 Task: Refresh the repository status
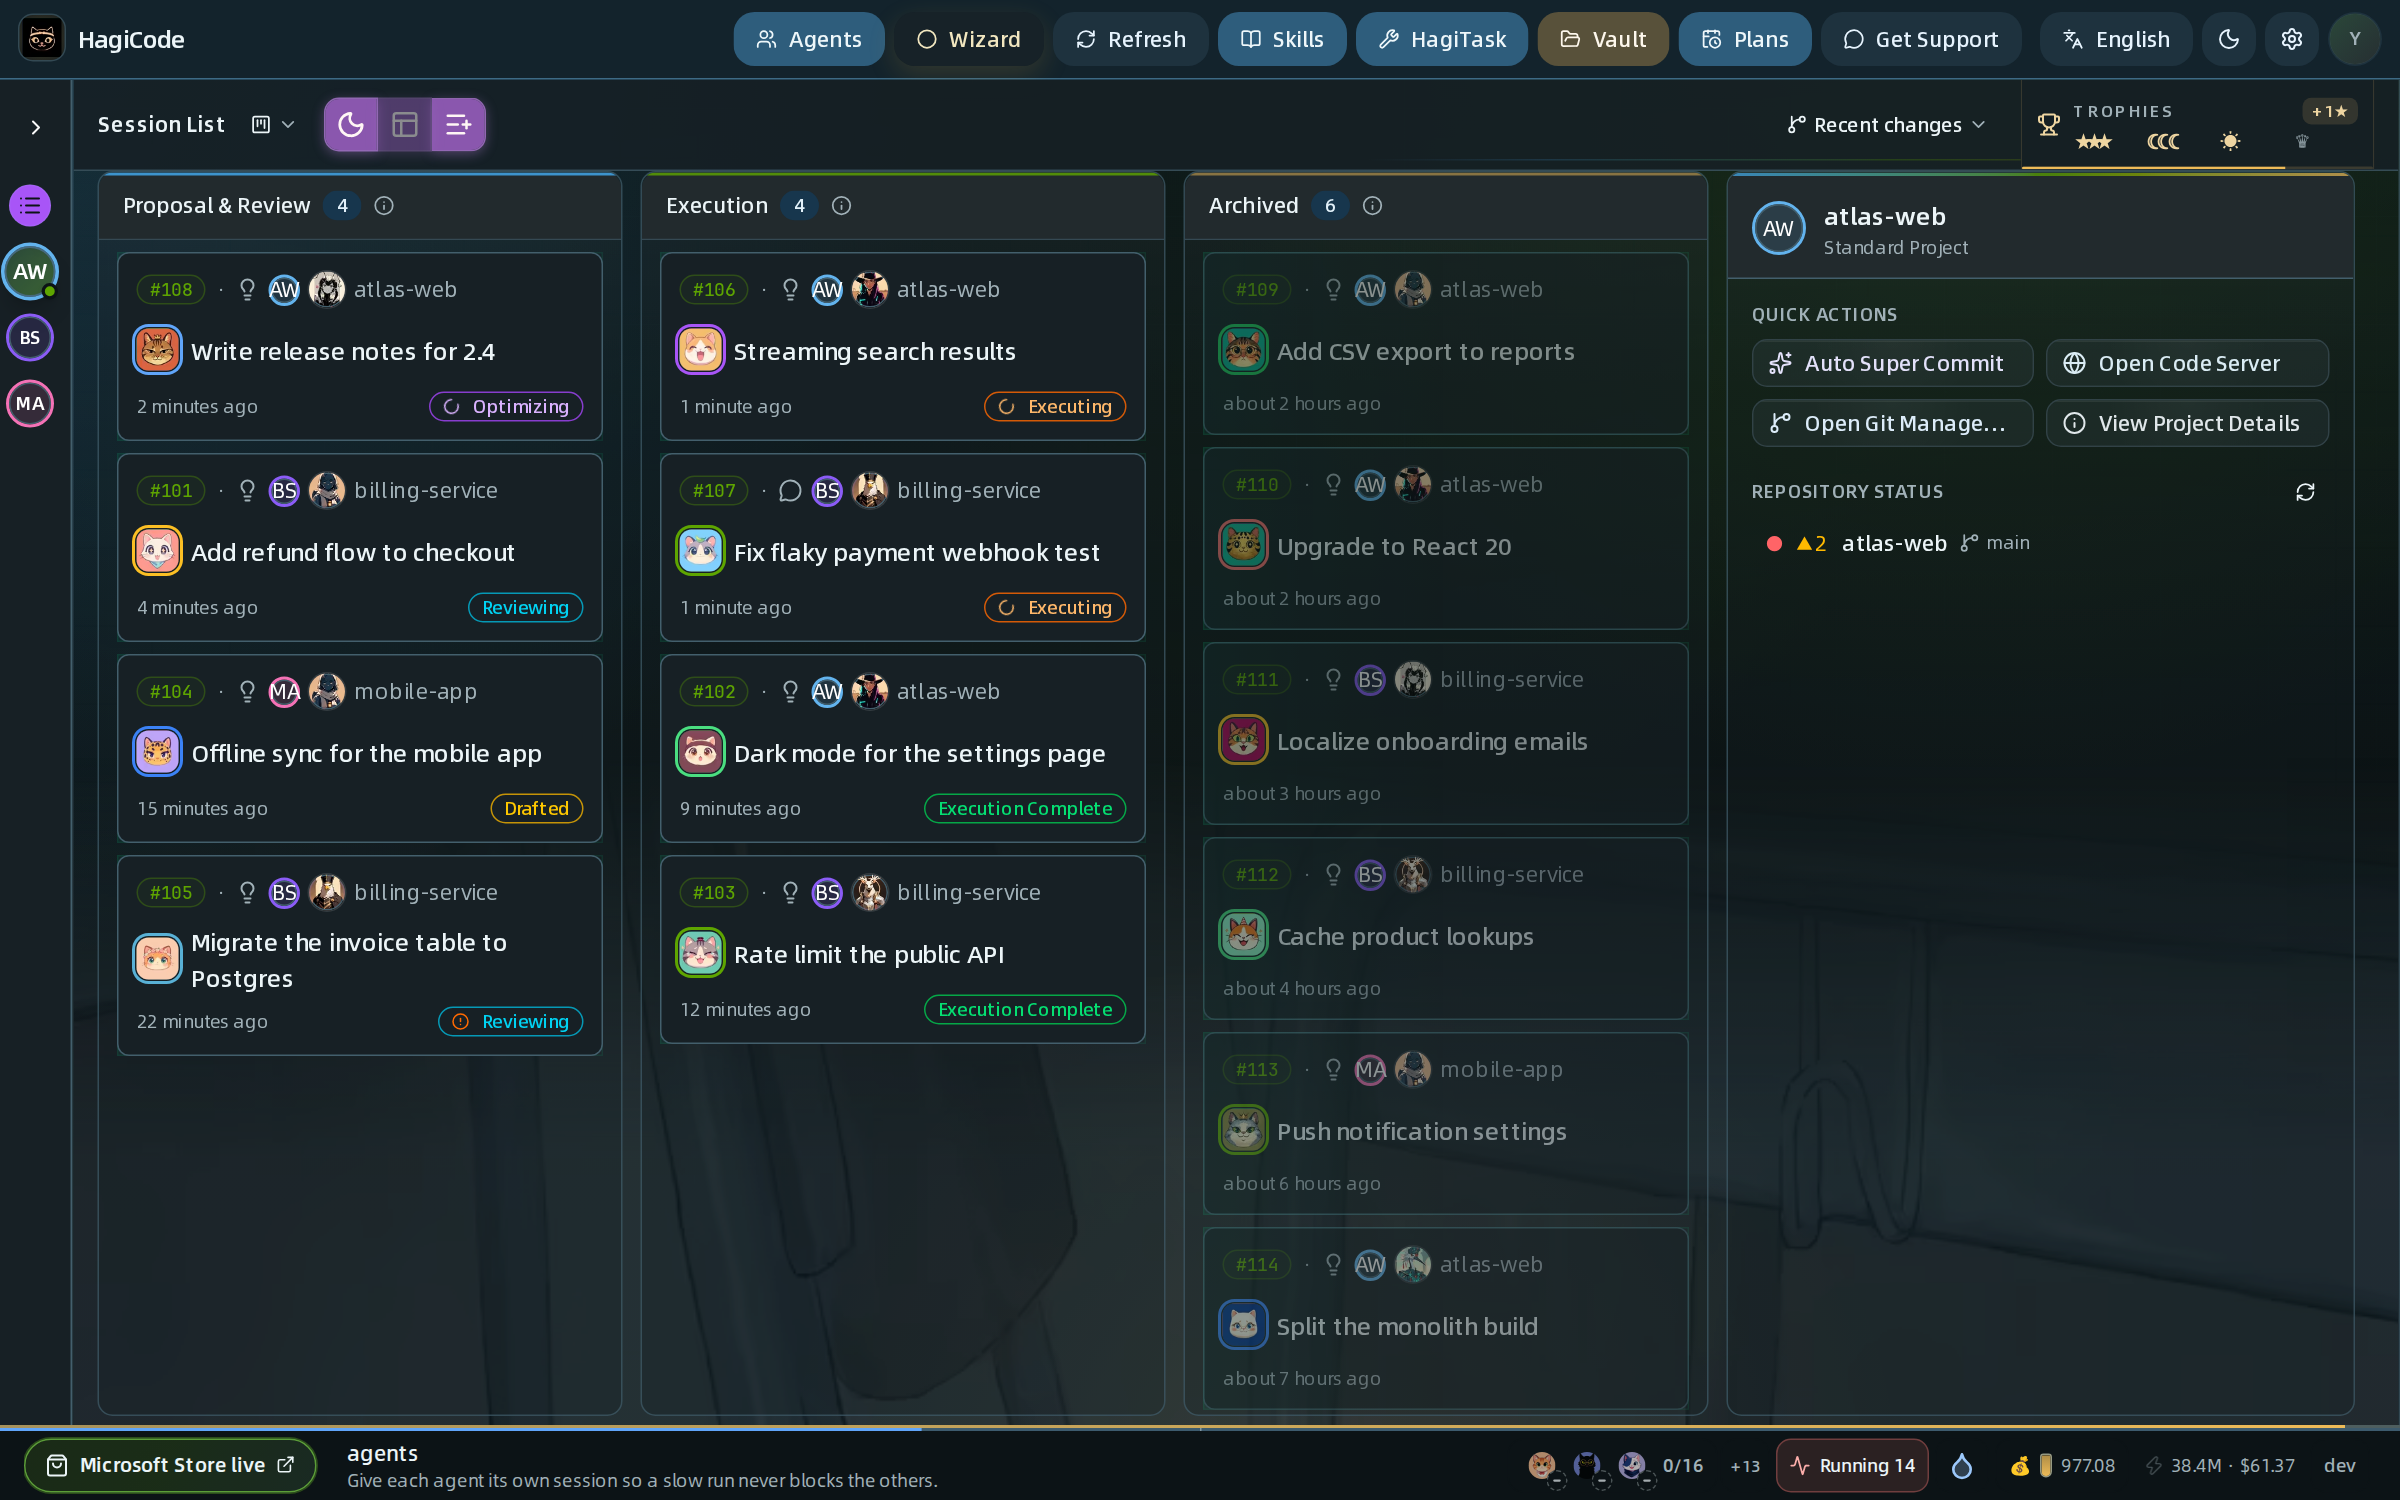tap(2305, 492)
